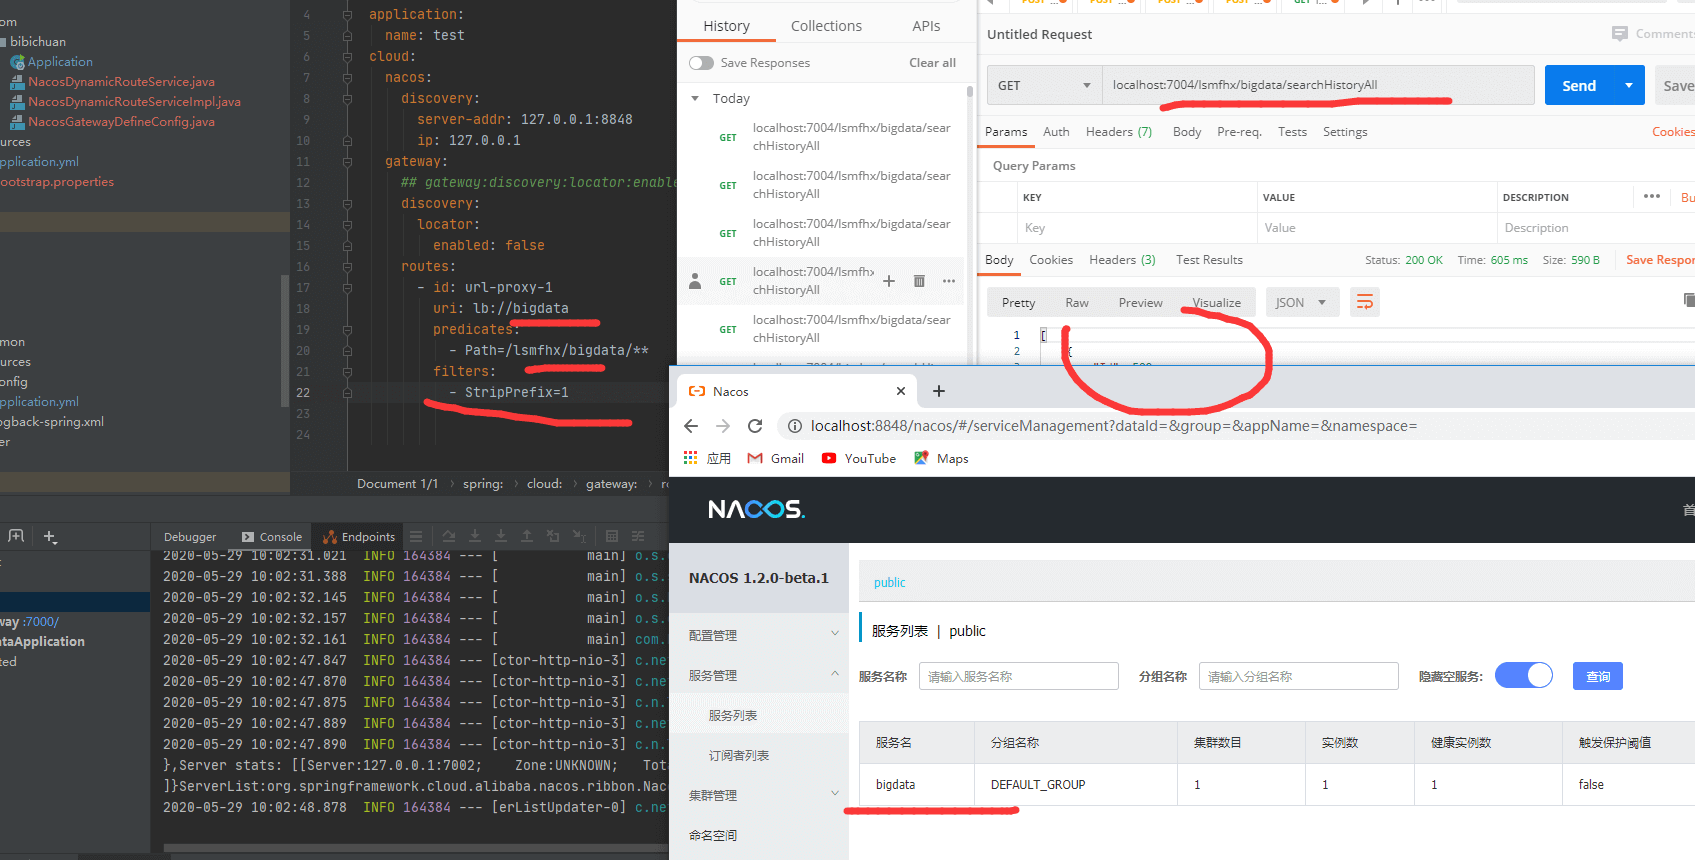Click the wrap lines icon in response body

click(x=1365, y=302)
